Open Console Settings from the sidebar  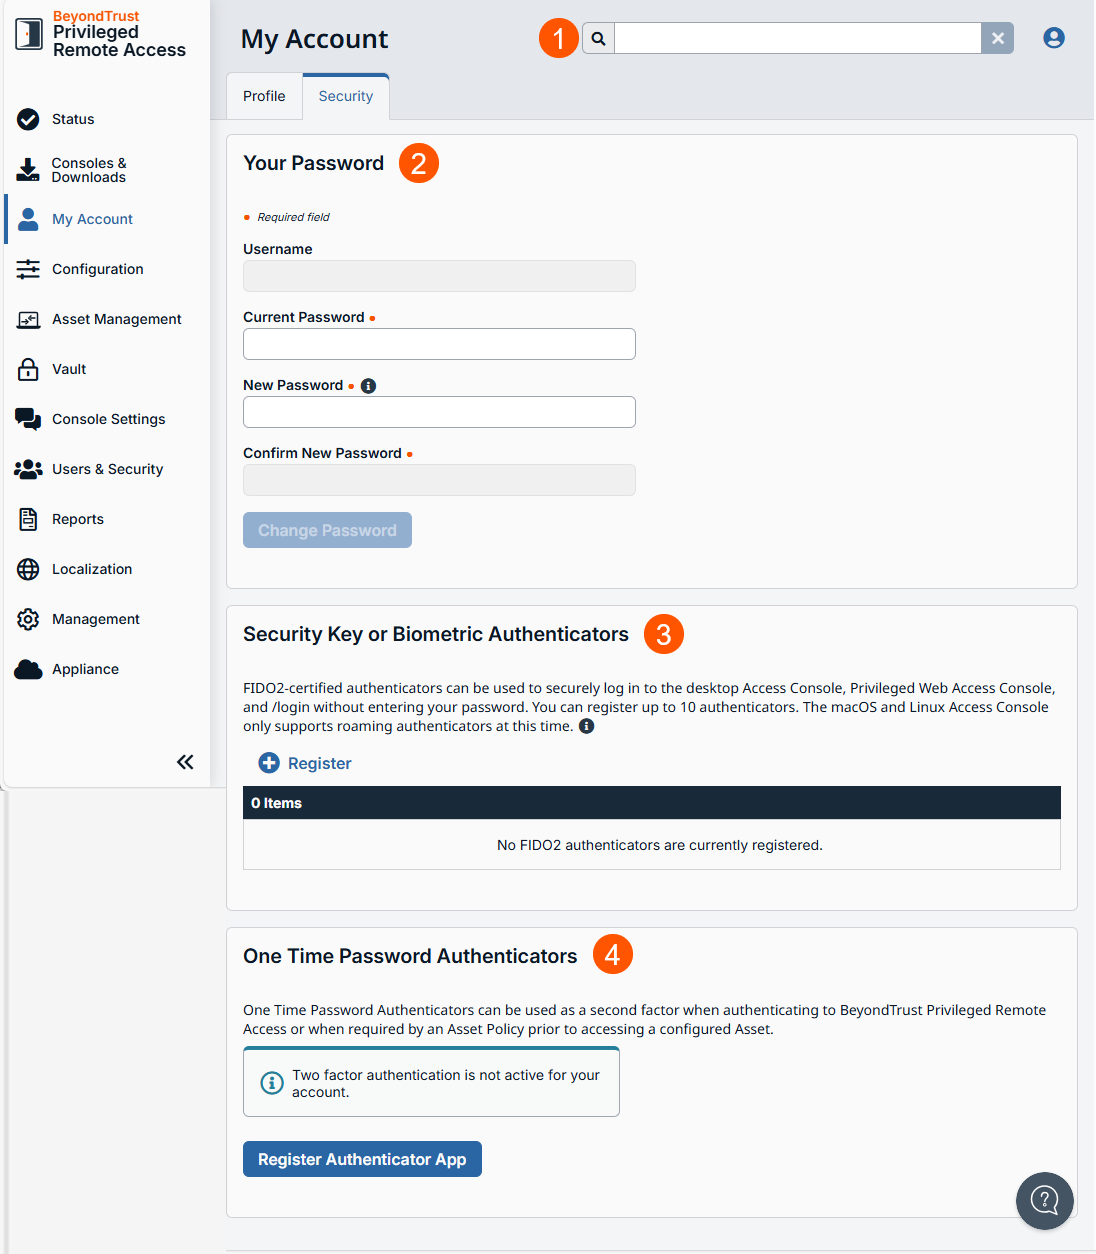27,419
